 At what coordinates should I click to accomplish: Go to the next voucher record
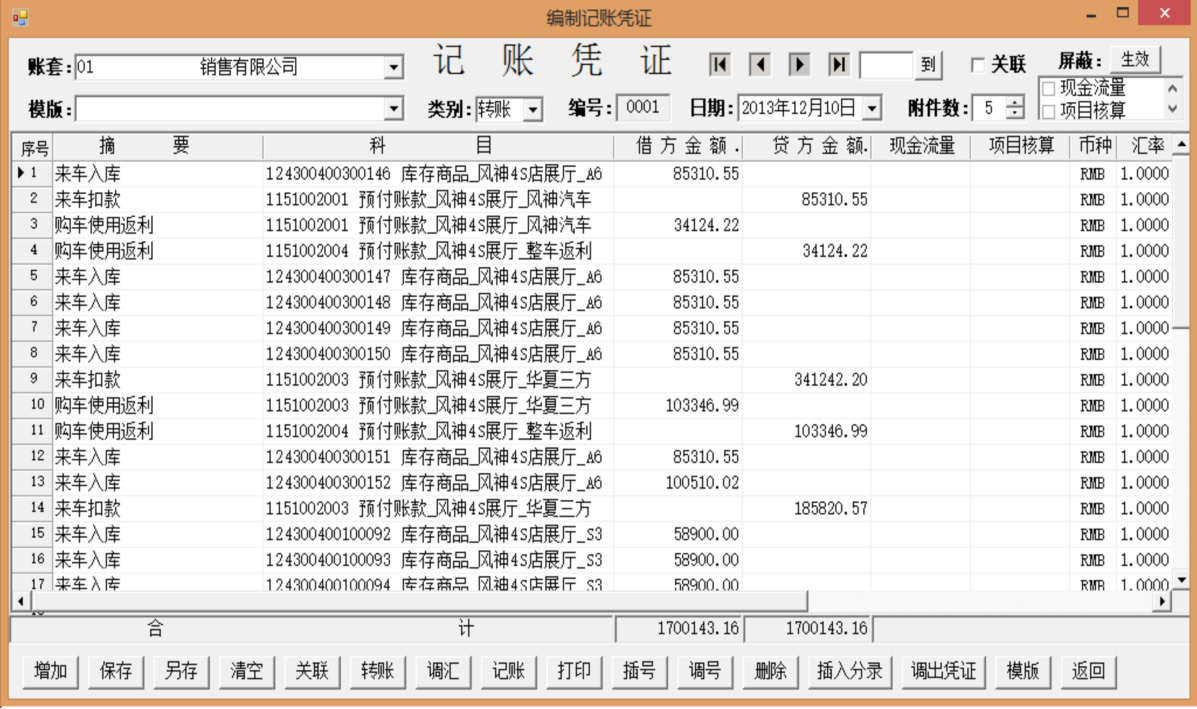(799, 65)
